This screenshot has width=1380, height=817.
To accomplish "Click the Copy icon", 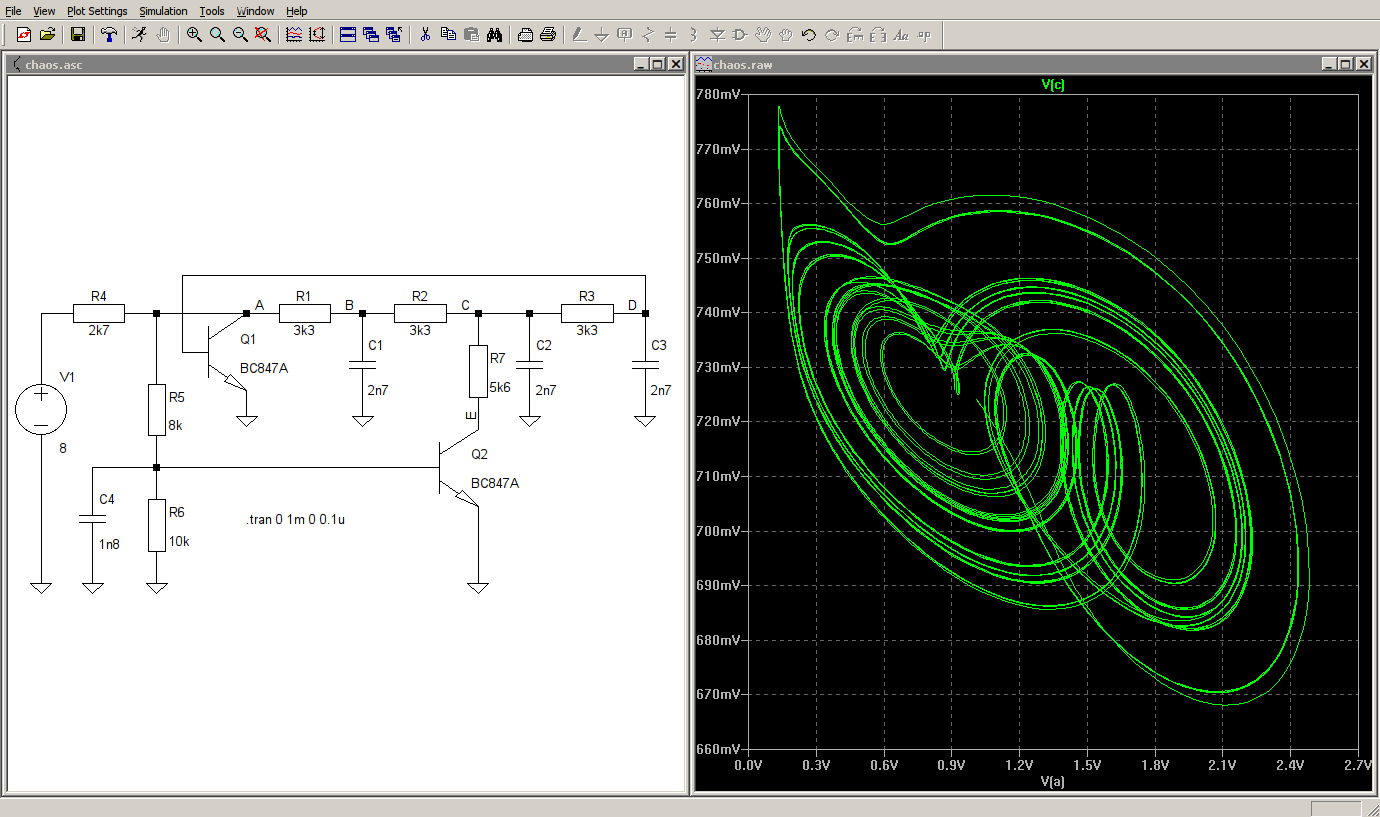I will click(x=448, y=34).
